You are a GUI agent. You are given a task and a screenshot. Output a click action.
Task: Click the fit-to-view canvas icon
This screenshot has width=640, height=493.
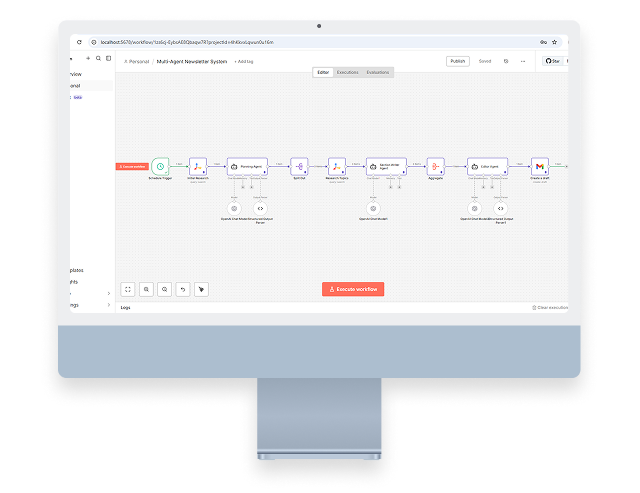click(128, 289)
